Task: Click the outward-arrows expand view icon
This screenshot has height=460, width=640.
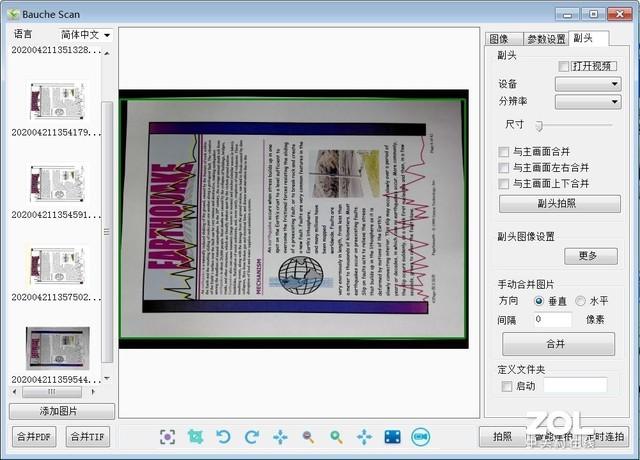Action: pos(364,437)
